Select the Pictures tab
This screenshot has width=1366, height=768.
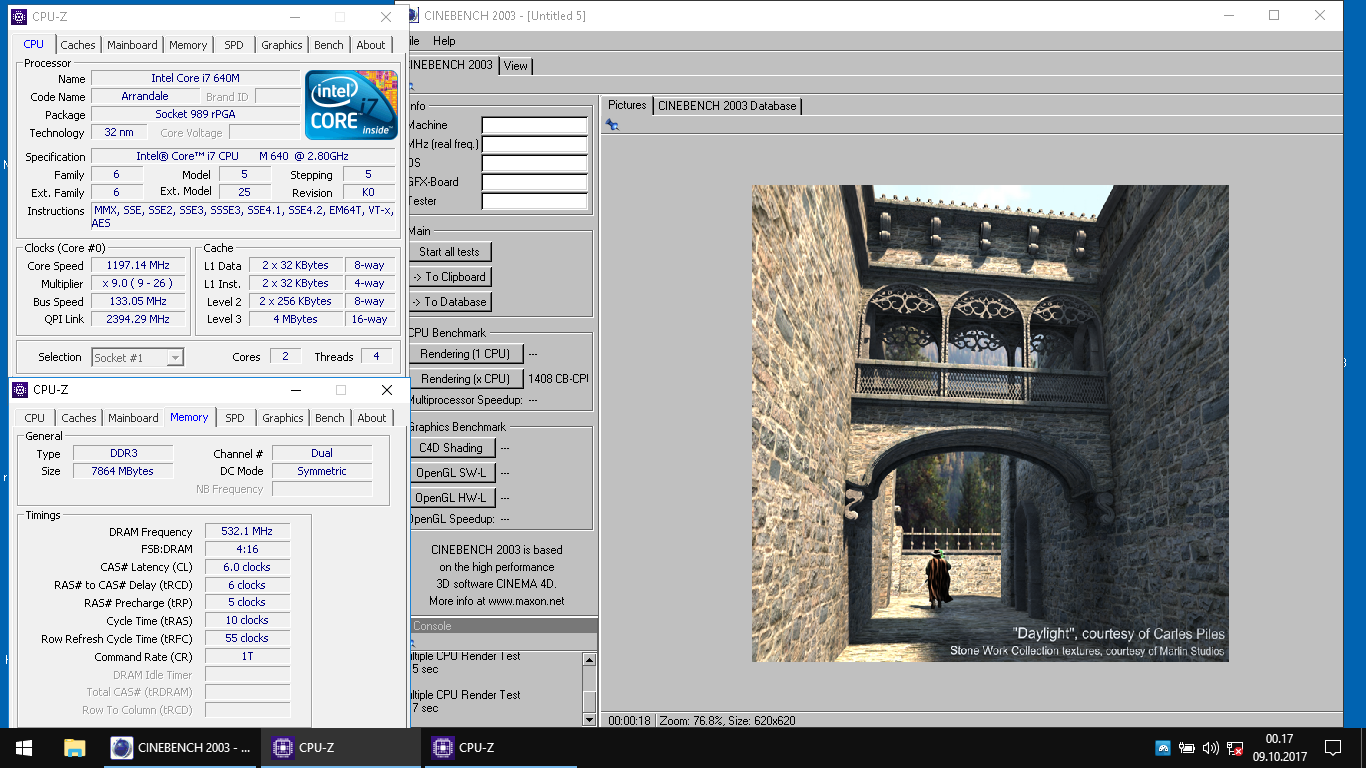click(x=627, y=105)
